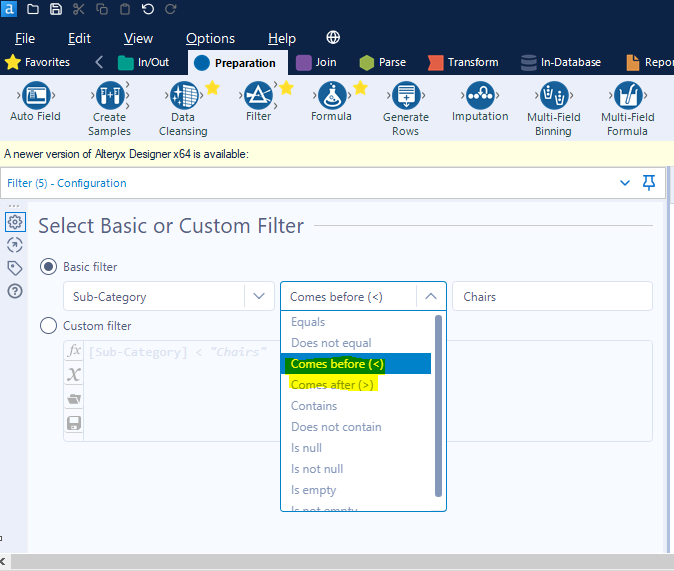Expand the Configuration window chevron menu
Screen dimensions: 674x571
click(x=625, y=183)
